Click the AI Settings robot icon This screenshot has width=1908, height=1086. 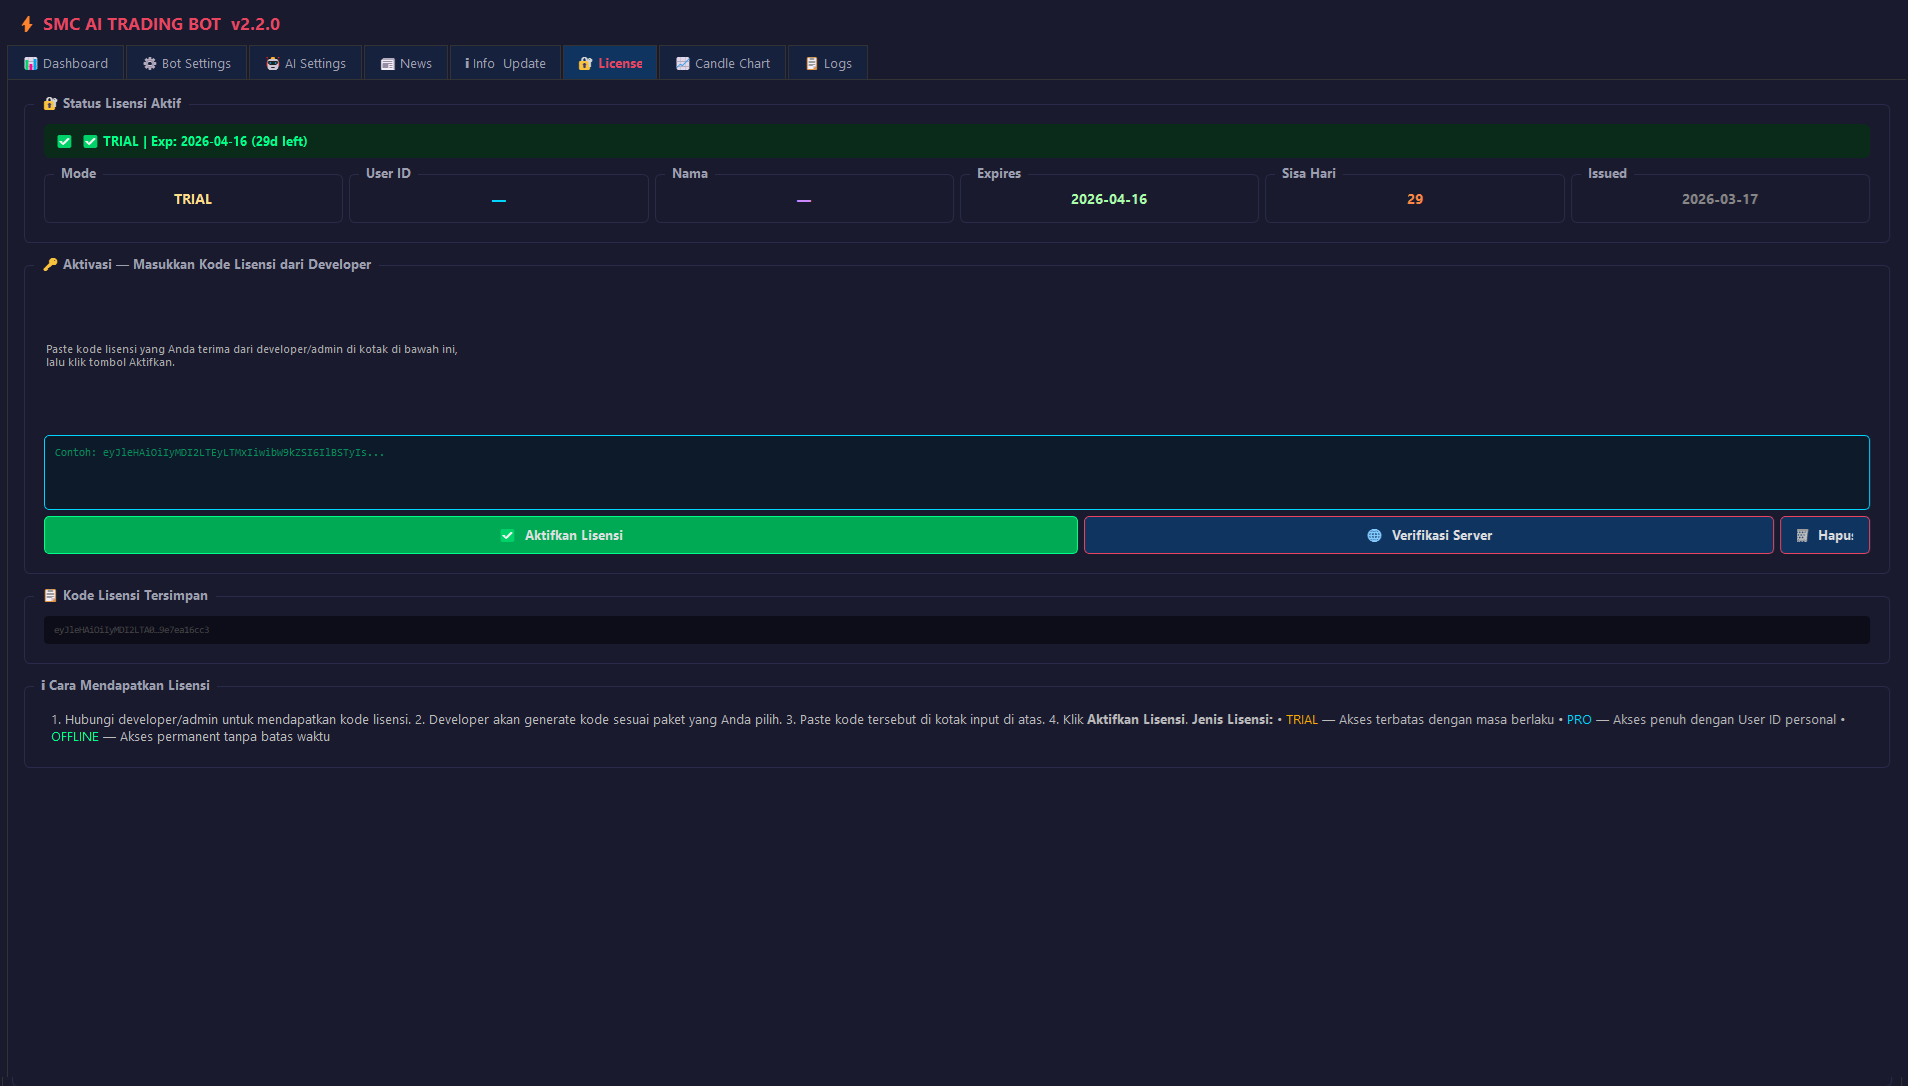[273, 62]
